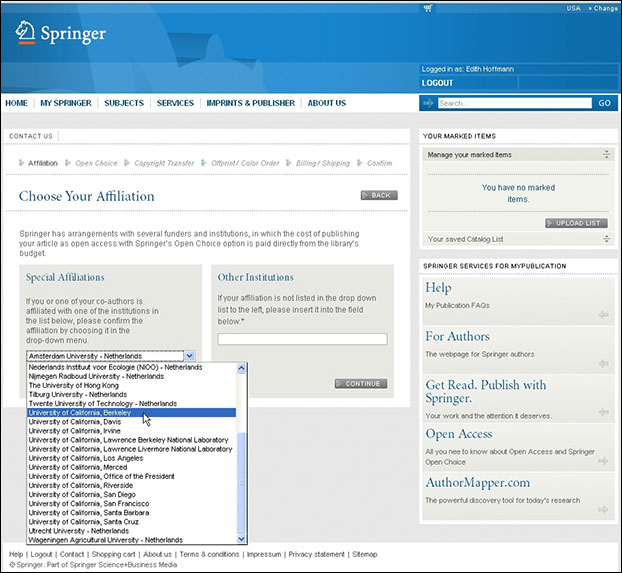The image size is (622, 573).
Task: Click the UPLOAD LIST button
Action: click(x=576, y=223)
